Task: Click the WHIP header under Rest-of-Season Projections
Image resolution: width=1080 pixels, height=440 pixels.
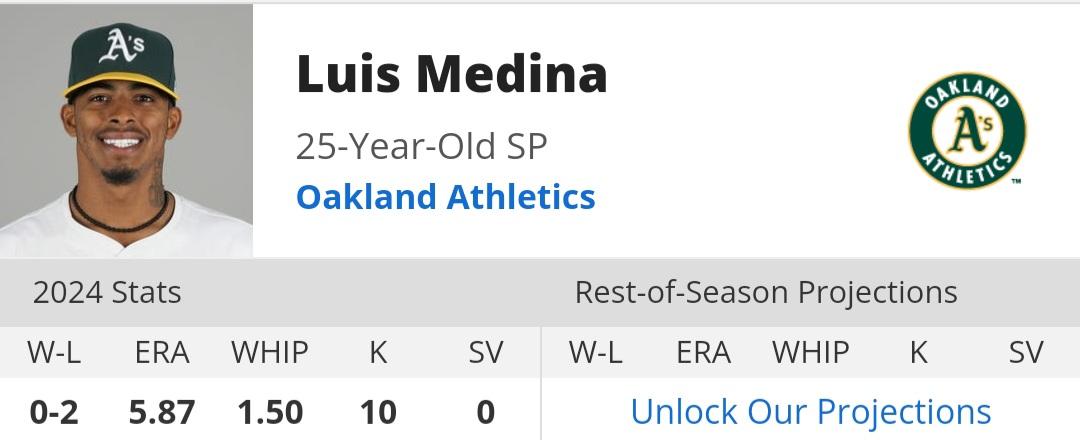Action: (810, 352)
